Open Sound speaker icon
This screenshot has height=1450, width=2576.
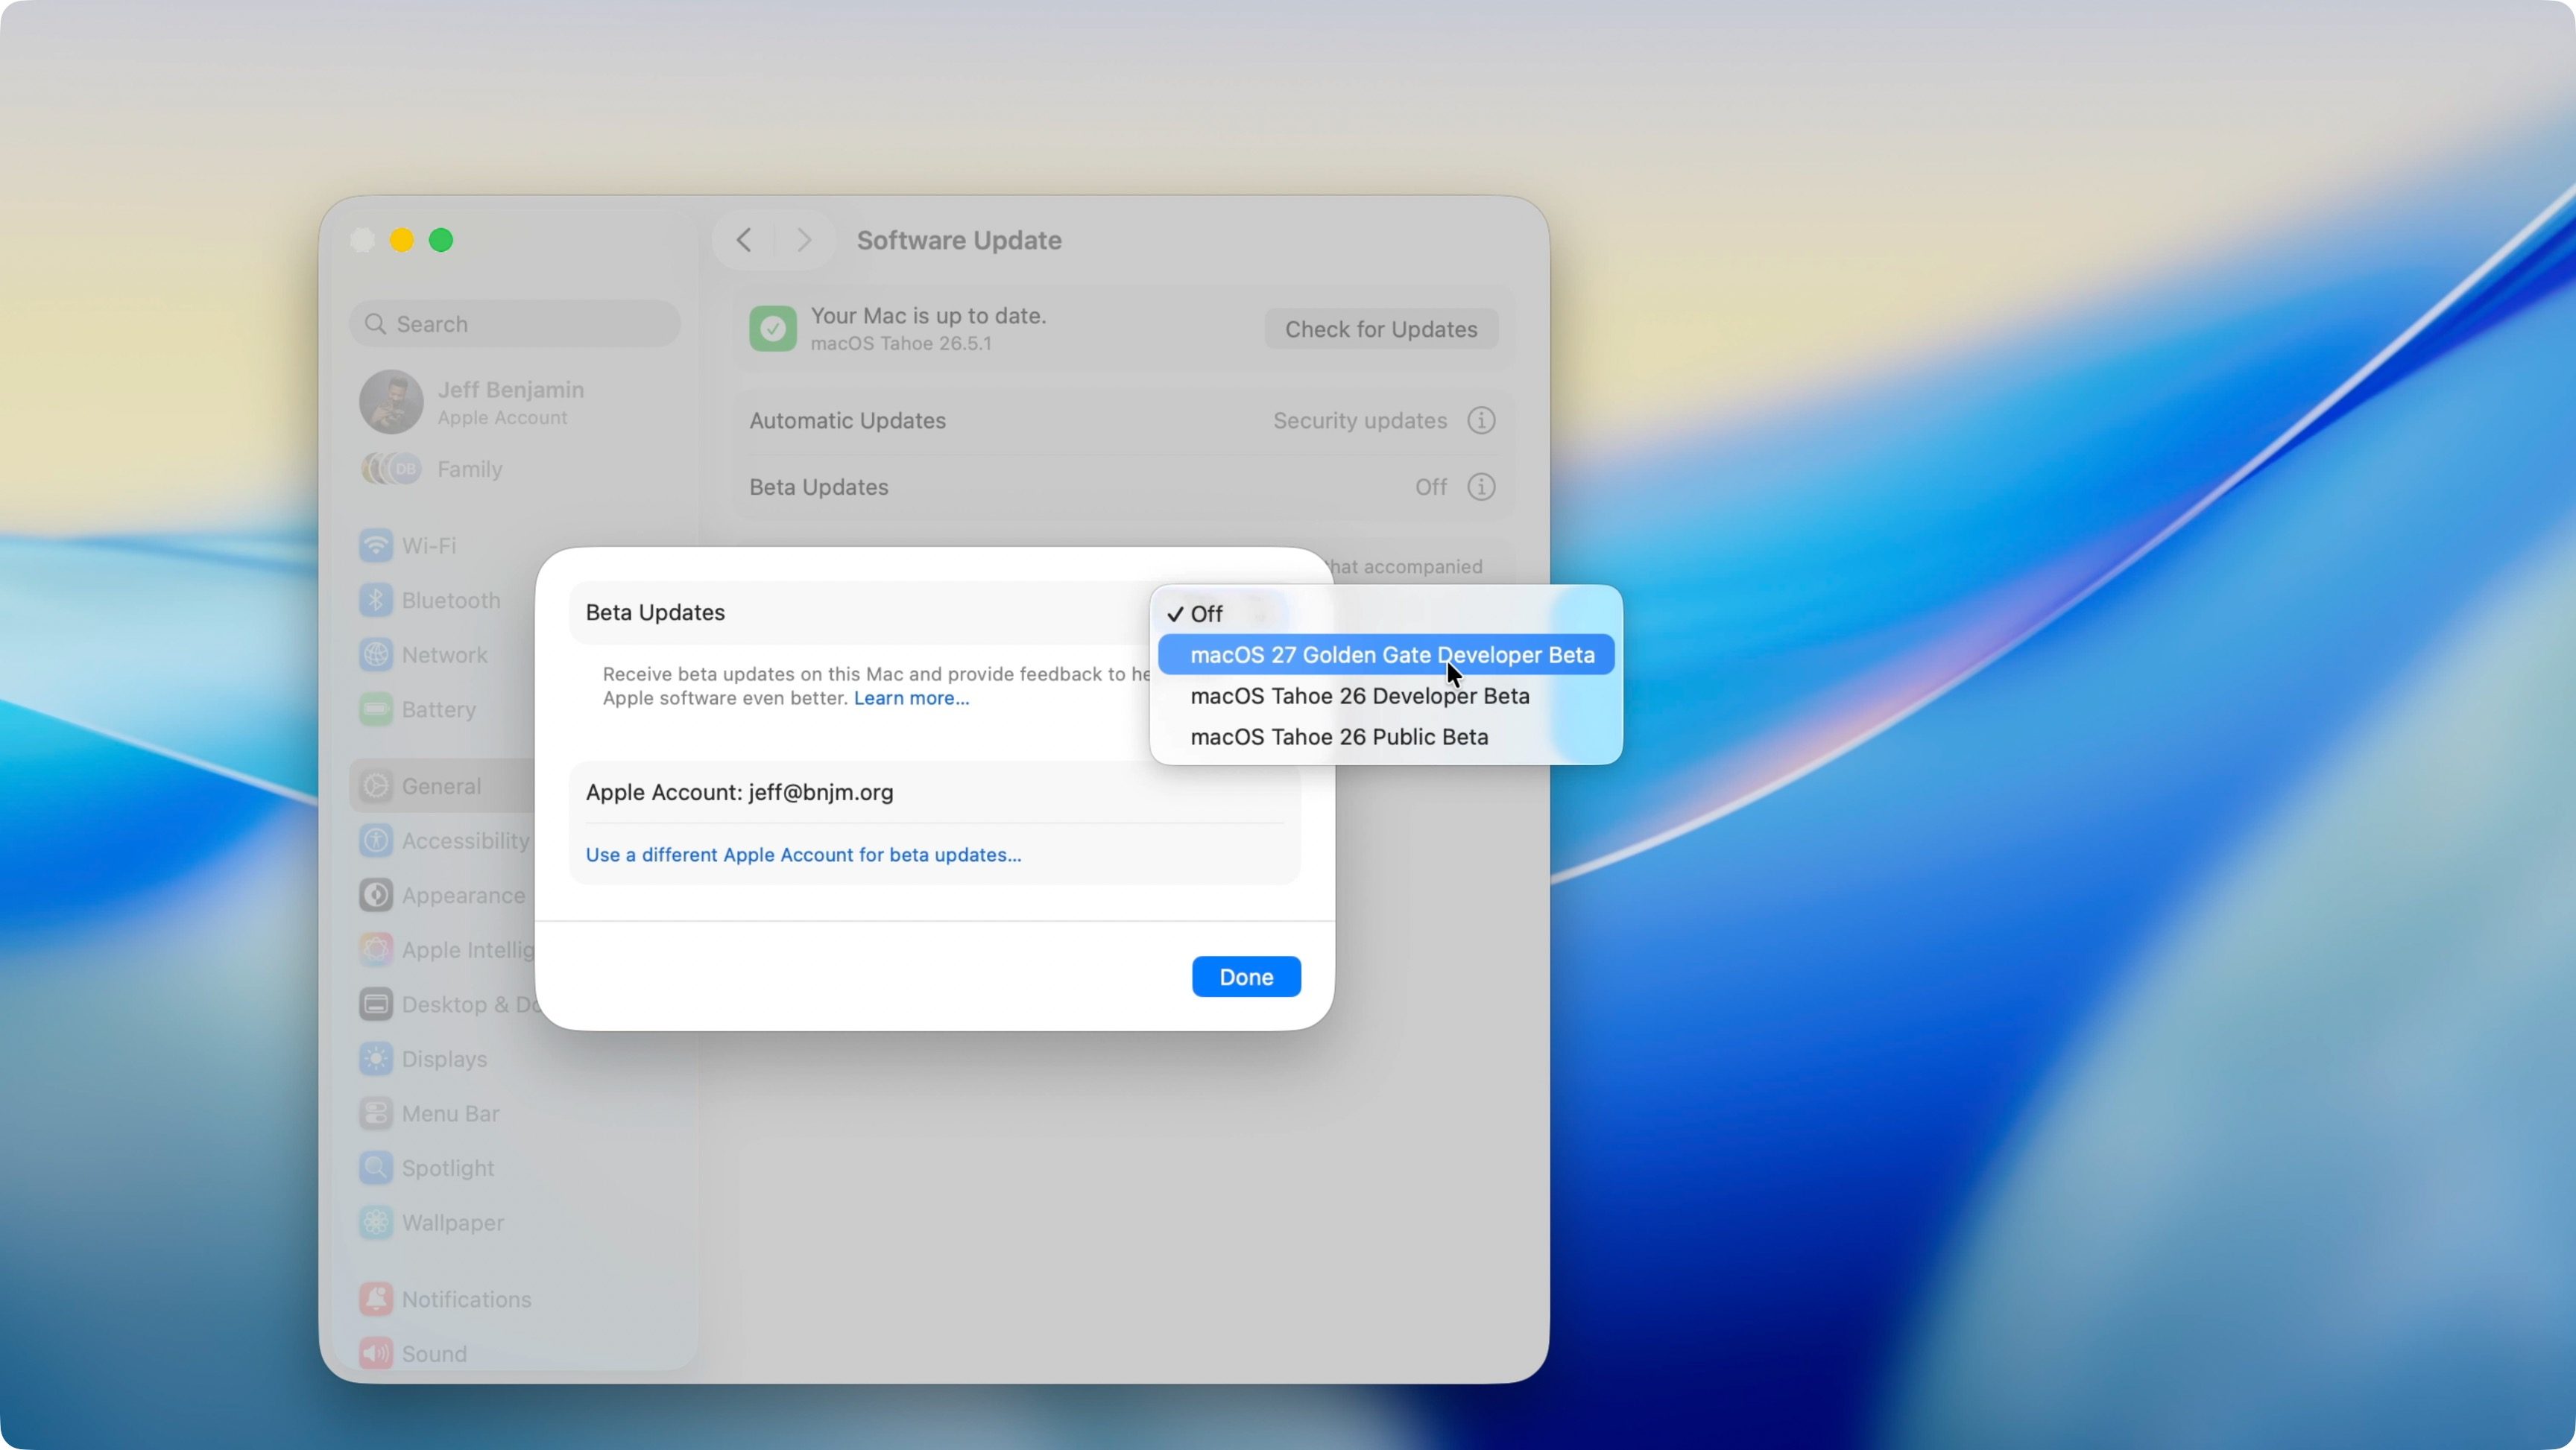tap(376, 1353)
